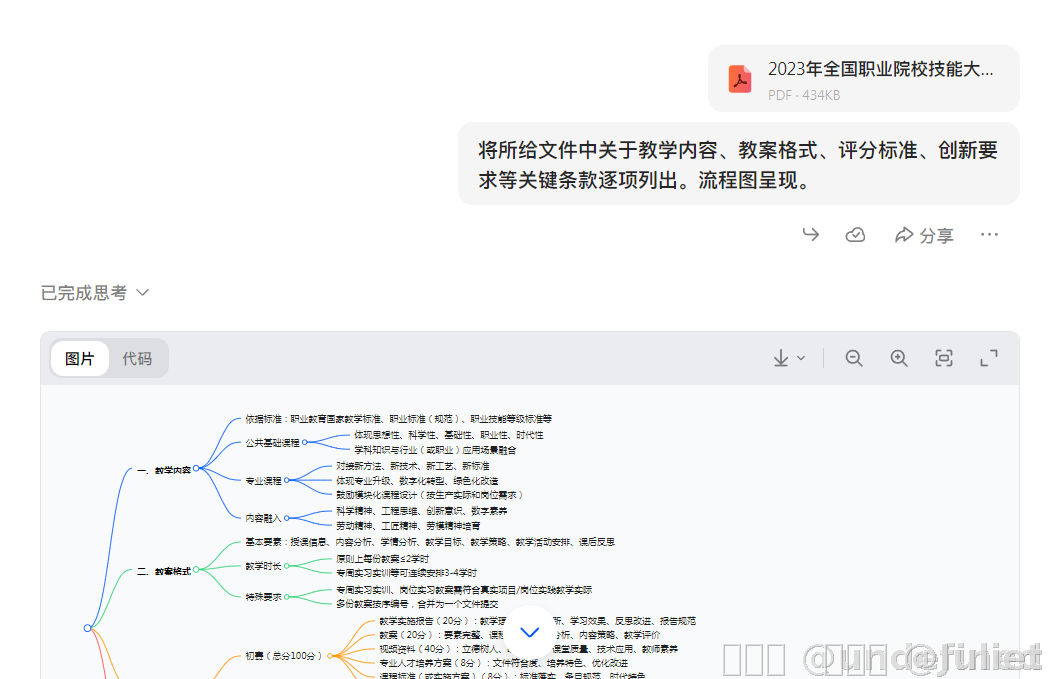Click 专周实习实训等可连续安排3-4学时 text
The image size is (1062, 679).
pos(406,573)
